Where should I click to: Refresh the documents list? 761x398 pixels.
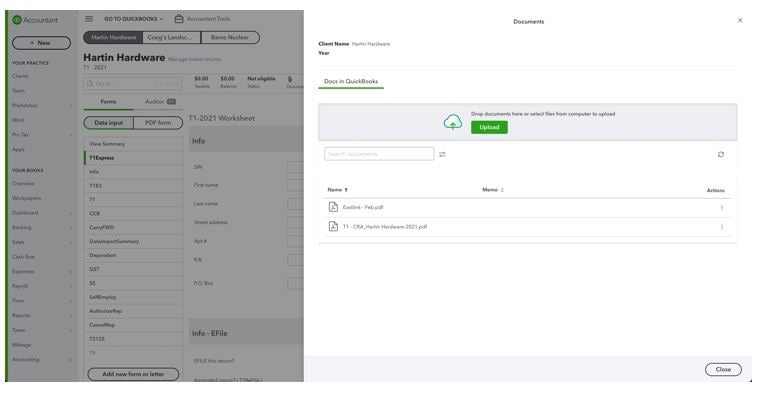pos(721,154)
